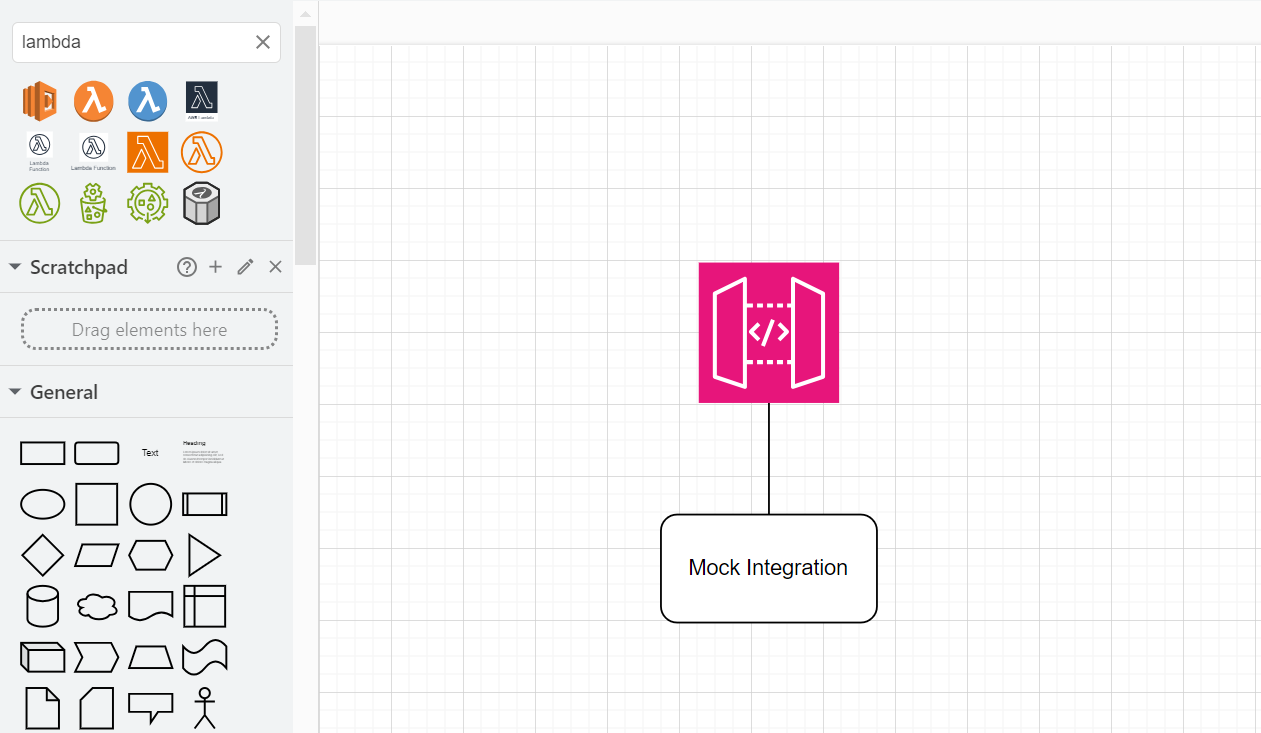Clear the lambda search text

(263, 42)
